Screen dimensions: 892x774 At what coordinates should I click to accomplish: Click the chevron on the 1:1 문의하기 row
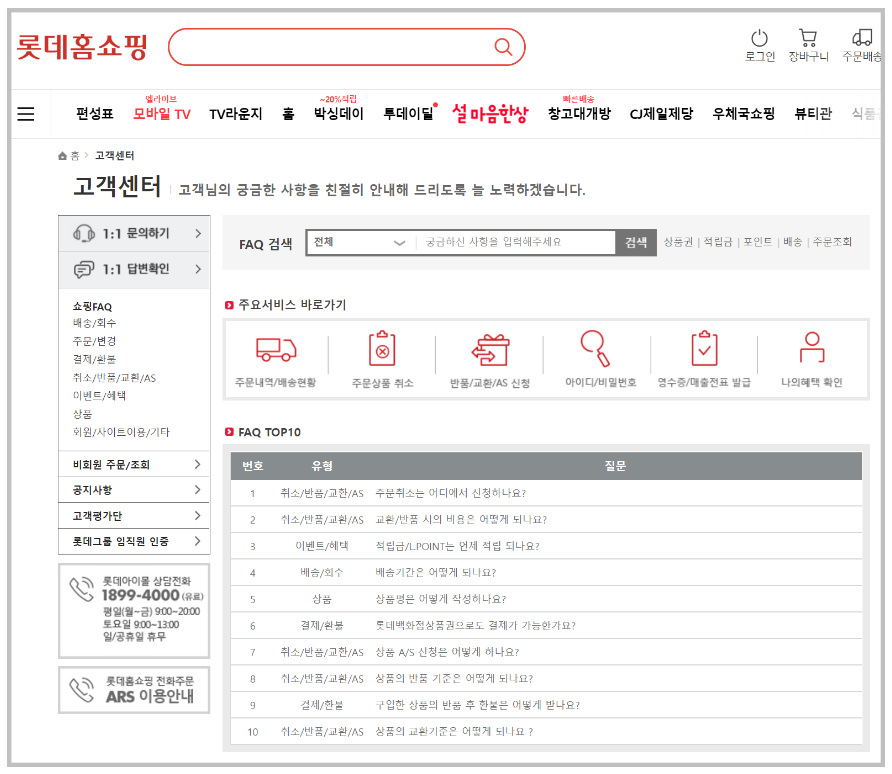click(x=198, y=233)
